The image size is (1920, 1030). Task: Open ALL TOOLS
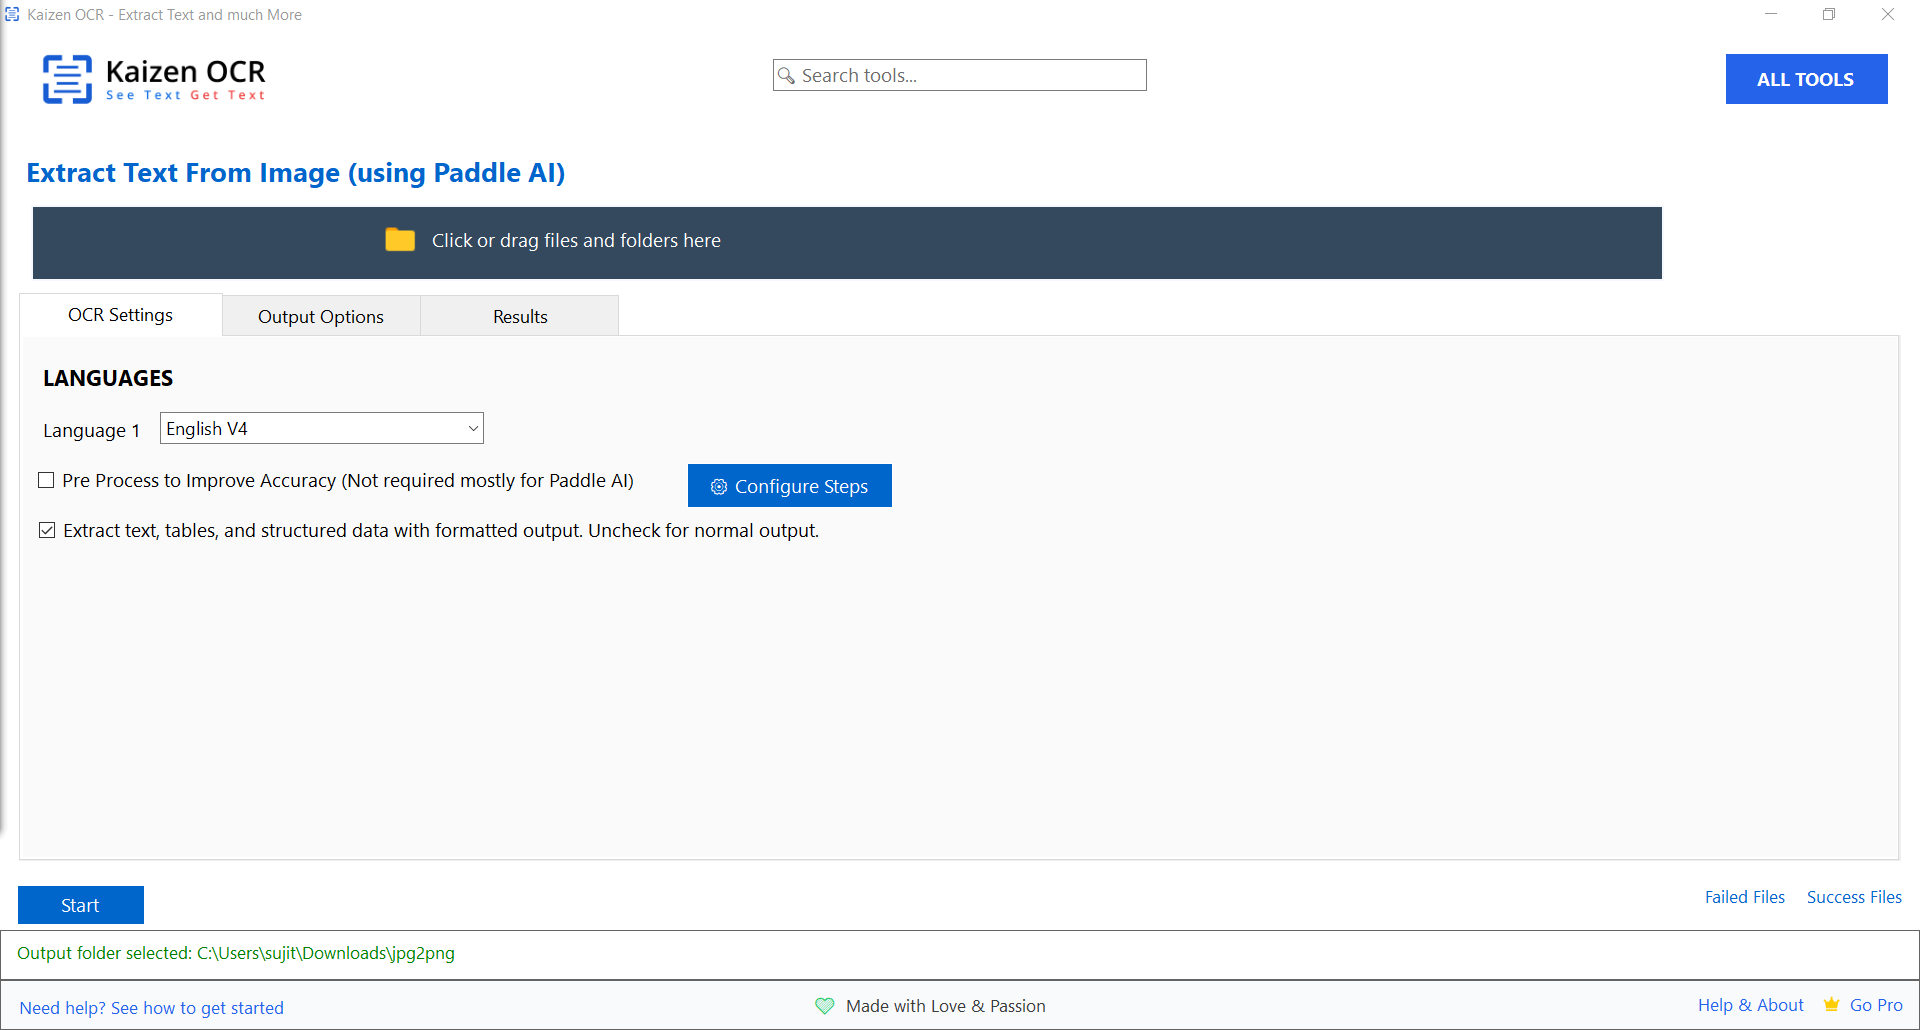click(1805, 79)
